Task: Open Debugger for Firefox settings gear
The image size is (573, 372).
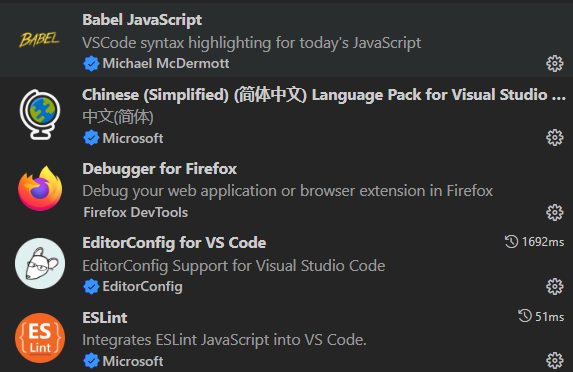Action: (554, 212)
